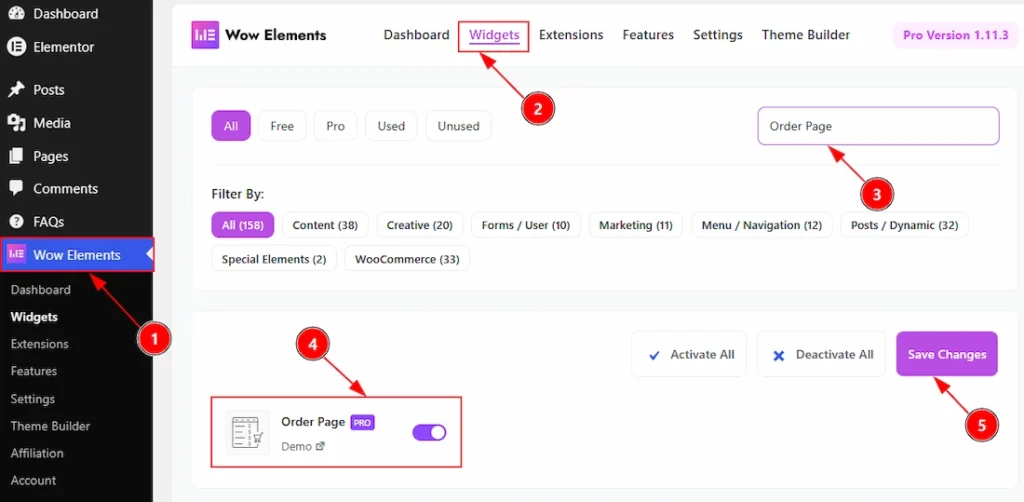The image size is (1024, 502).
Task: Switch to the Extensions tab in header
Action: tap(571, 35)
